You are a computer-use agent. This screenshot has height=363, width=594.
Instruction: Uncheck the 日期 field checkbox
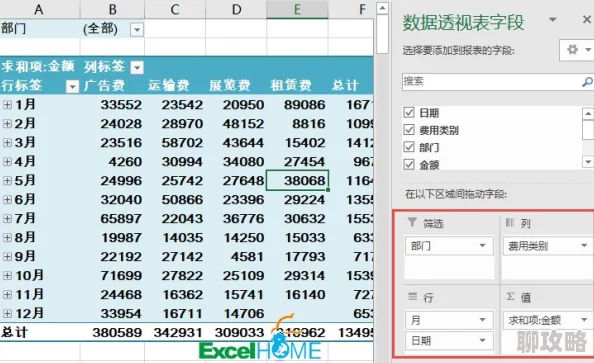(409, 113)
